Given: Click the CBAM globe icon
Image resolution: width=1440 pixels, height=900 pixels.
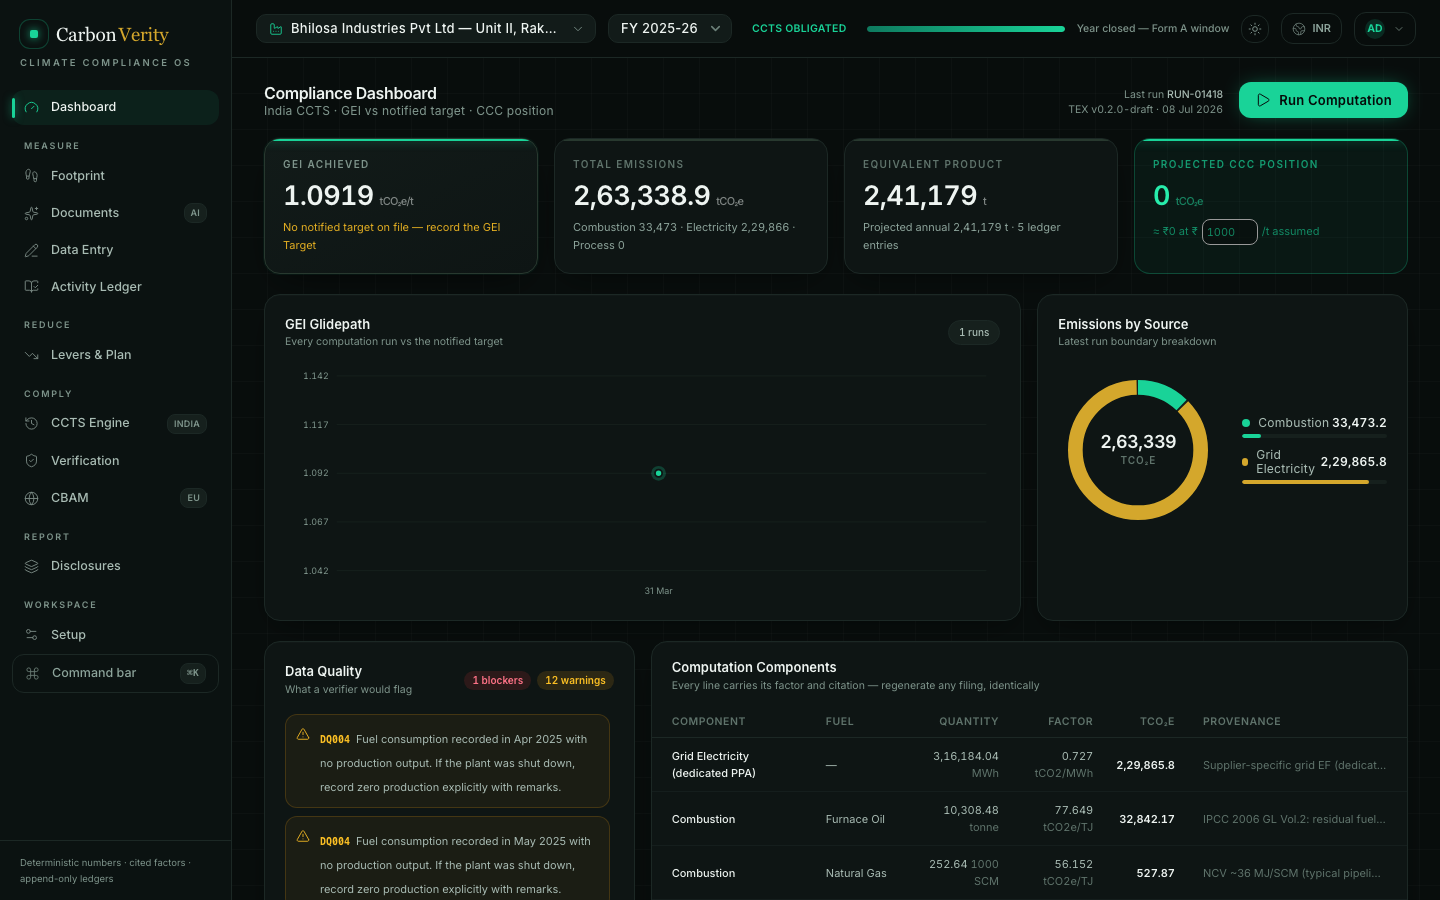Looking at the screenshot, I should click(x=32, y=498).
